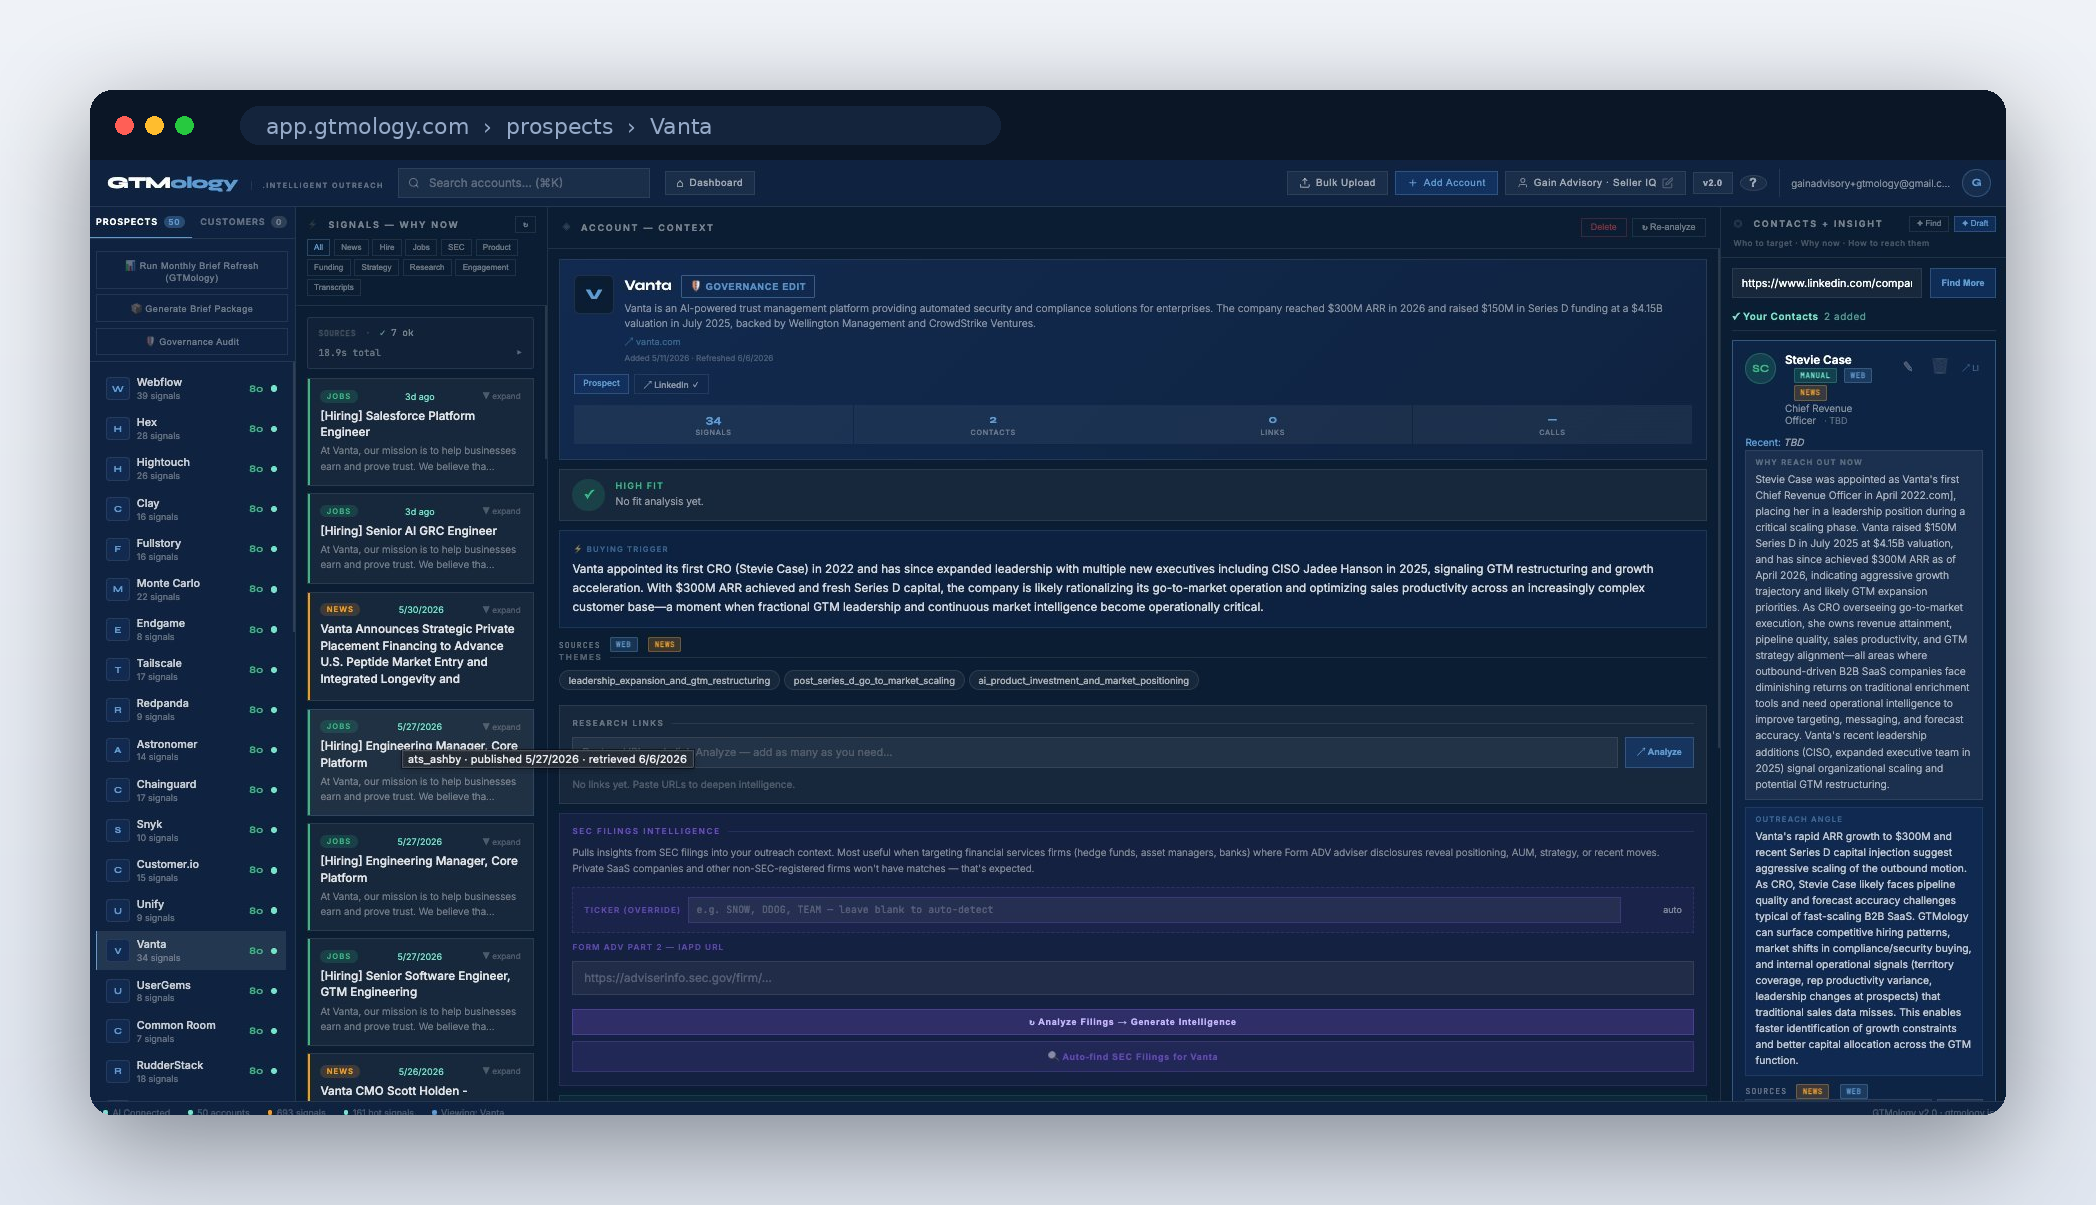Image resolution: width=2096 pixels, height=1205 pixels.
Task: Open the v2.0 version selector
Action: [1713, 183]
